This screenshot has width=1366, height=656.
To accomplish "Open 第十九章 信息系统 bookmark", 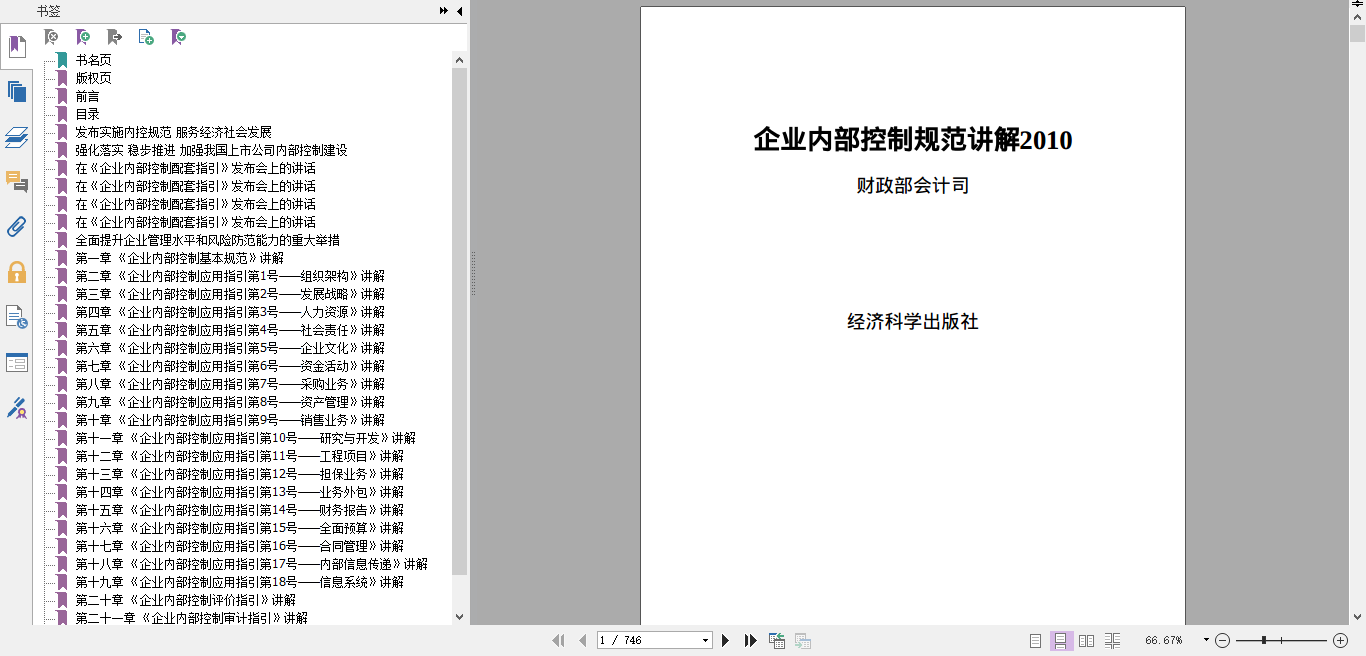I will pos(240,582).
